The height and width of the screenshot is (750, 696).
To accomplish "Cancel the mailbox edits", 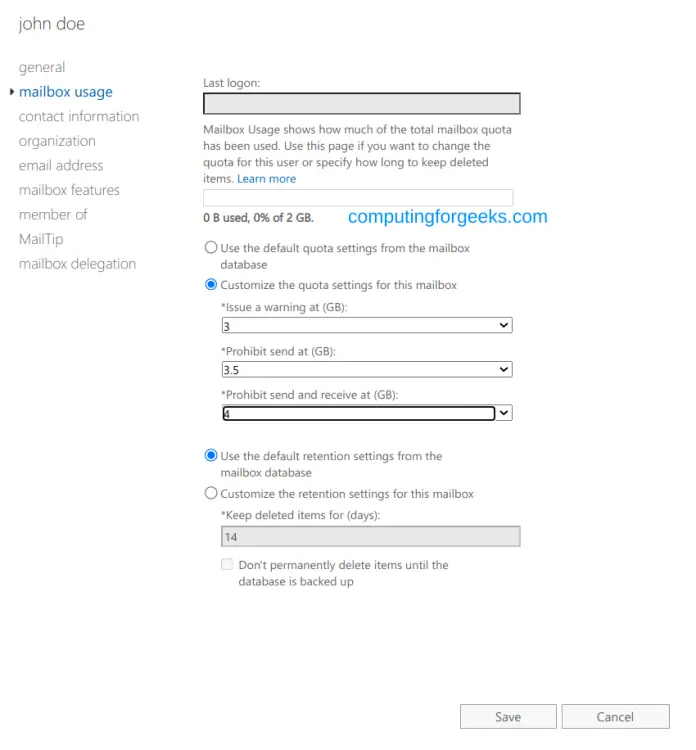I will (615, 717).
